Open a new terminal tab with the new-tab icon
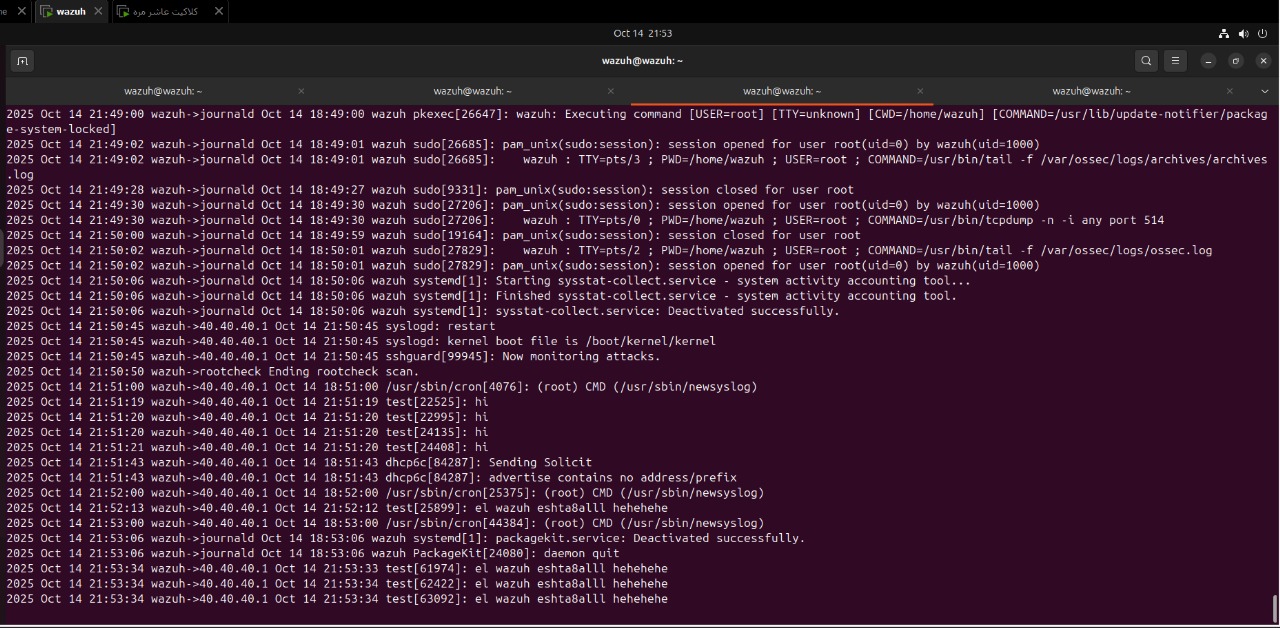This screenshot has width=1280, height=628. tap(22, 61)
